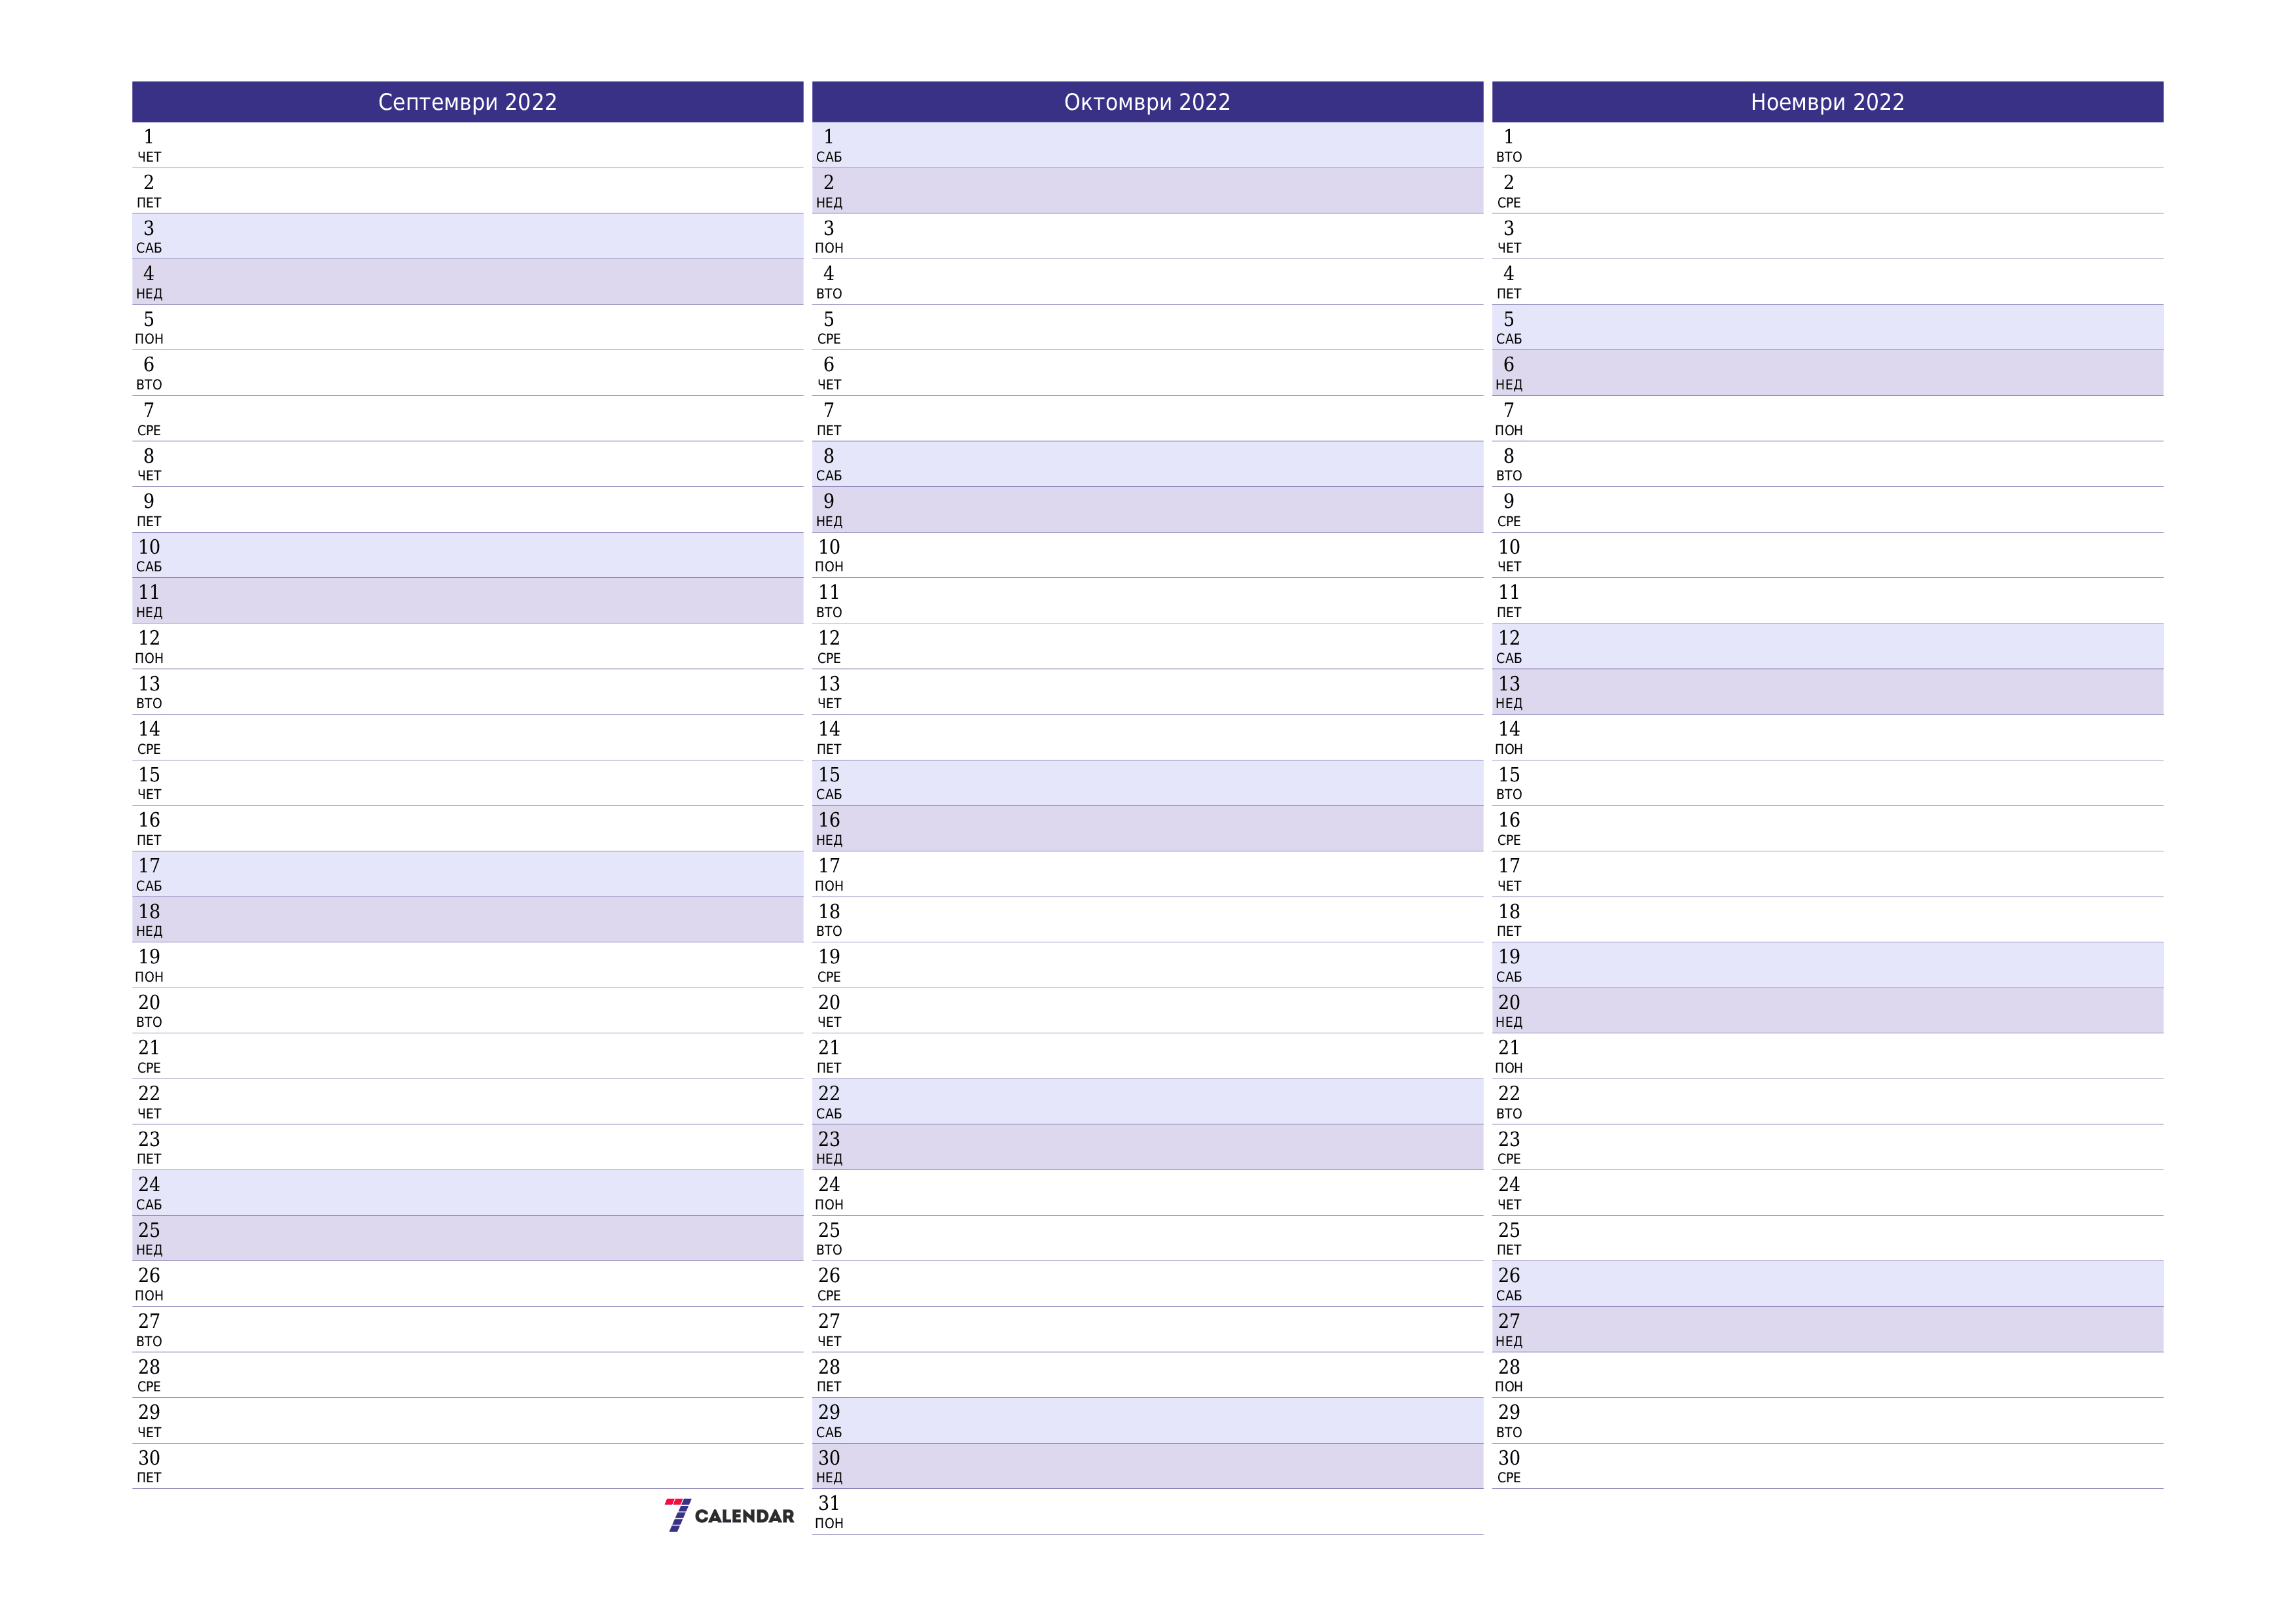Screen dimensions: 2296x1623
Task: Click October 15 САБ highlighted row
Action: [x=1147, y=785]
